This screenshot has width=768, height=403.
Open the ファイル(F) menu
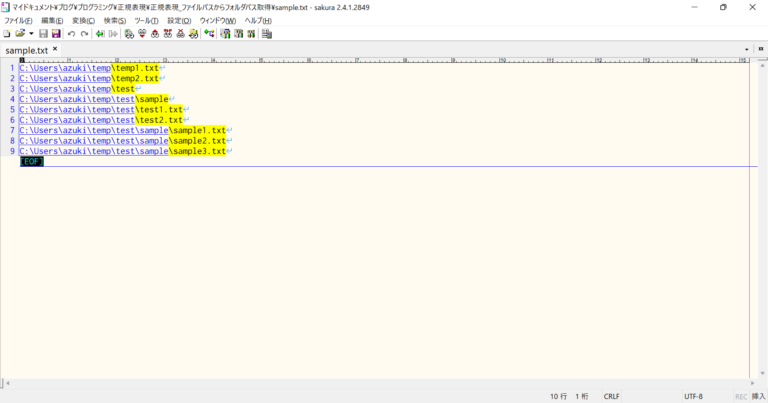(x=18, y=20)
